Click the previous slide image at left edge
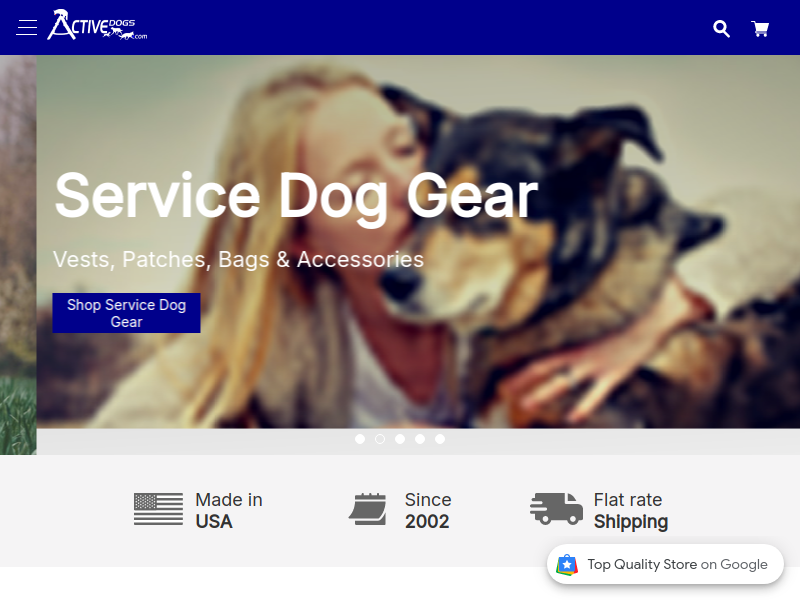The image size is (800, 600). pos(18,255)
